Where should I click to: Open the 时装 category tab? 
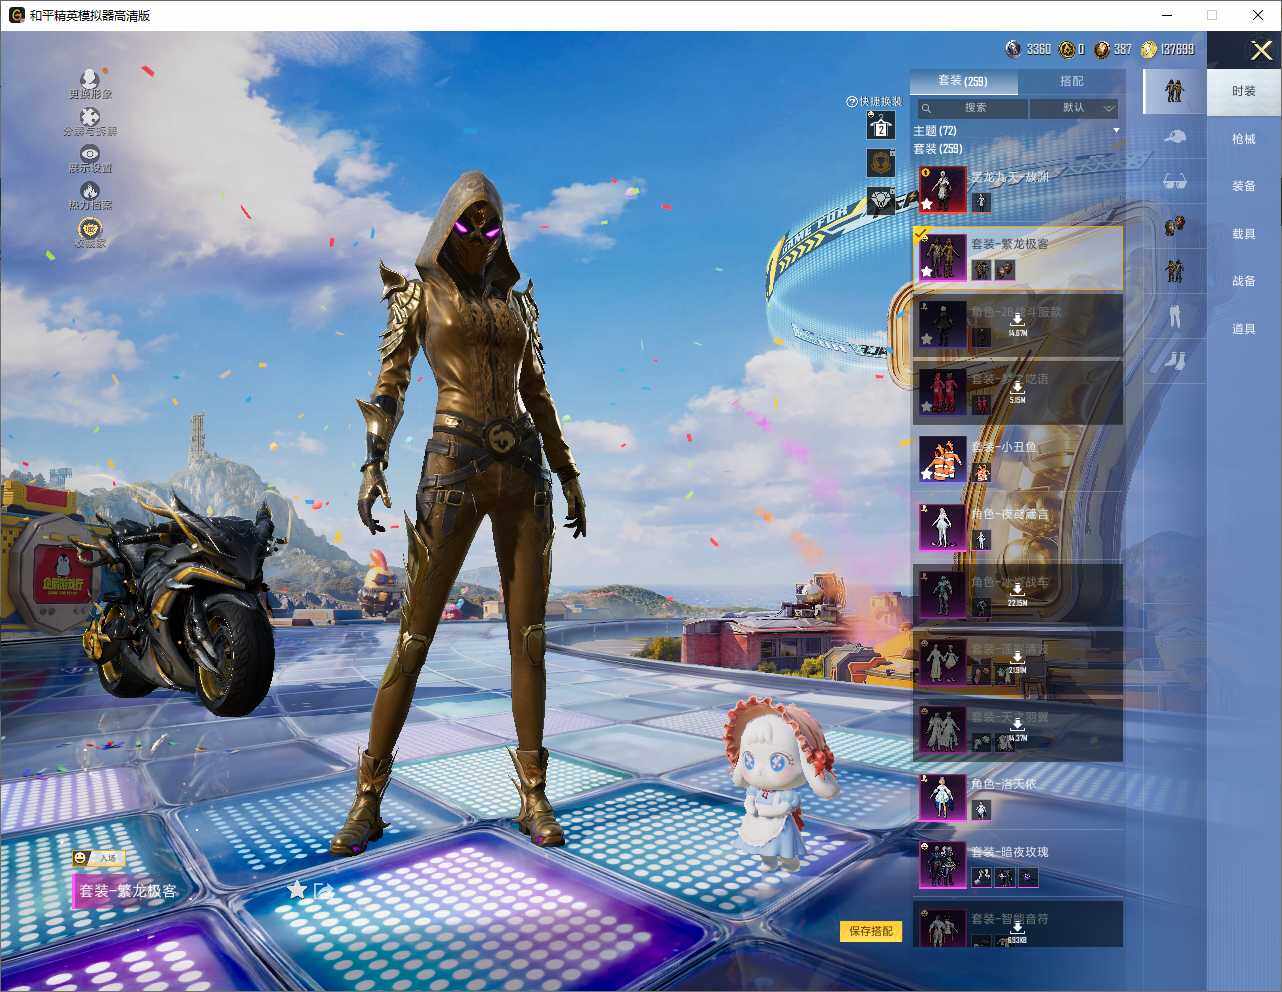1244,91
